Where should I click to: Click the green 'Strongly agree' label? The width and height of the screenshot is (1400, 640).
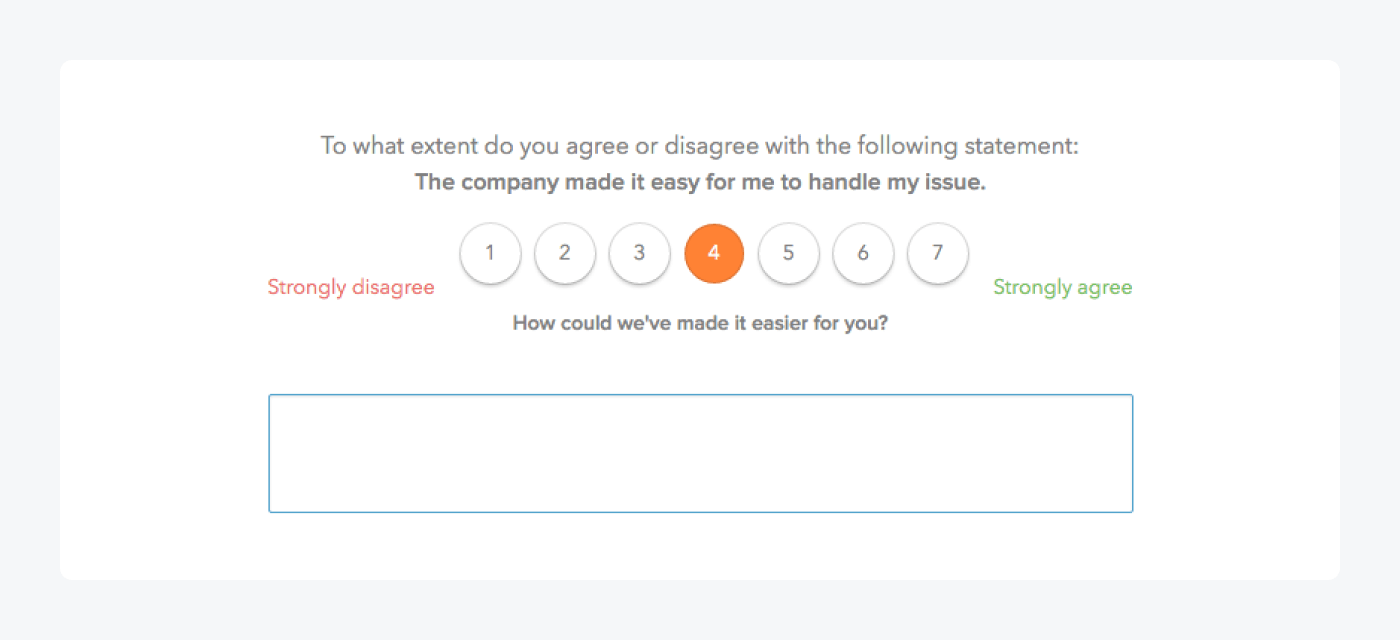tap(1062, 288)
